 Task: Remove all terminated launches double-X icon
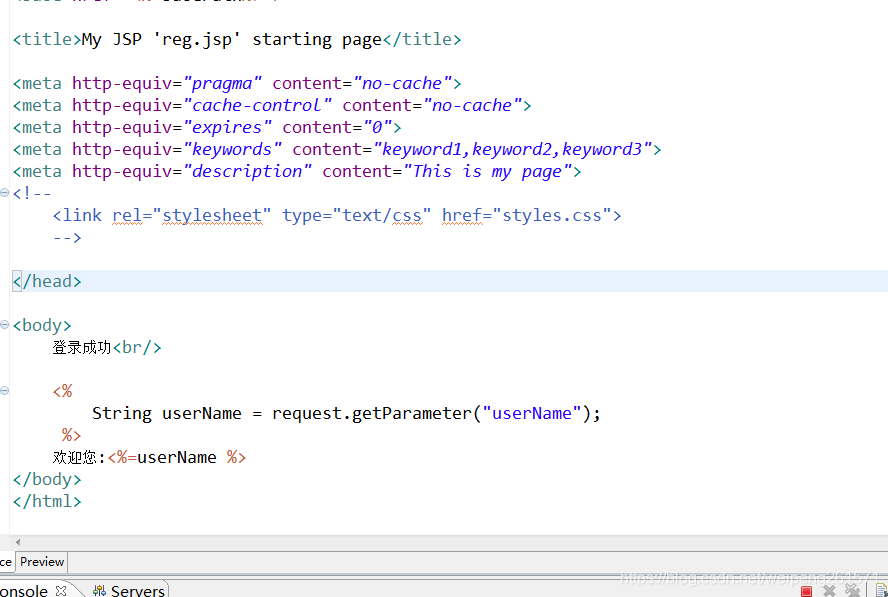pos(852,590)
